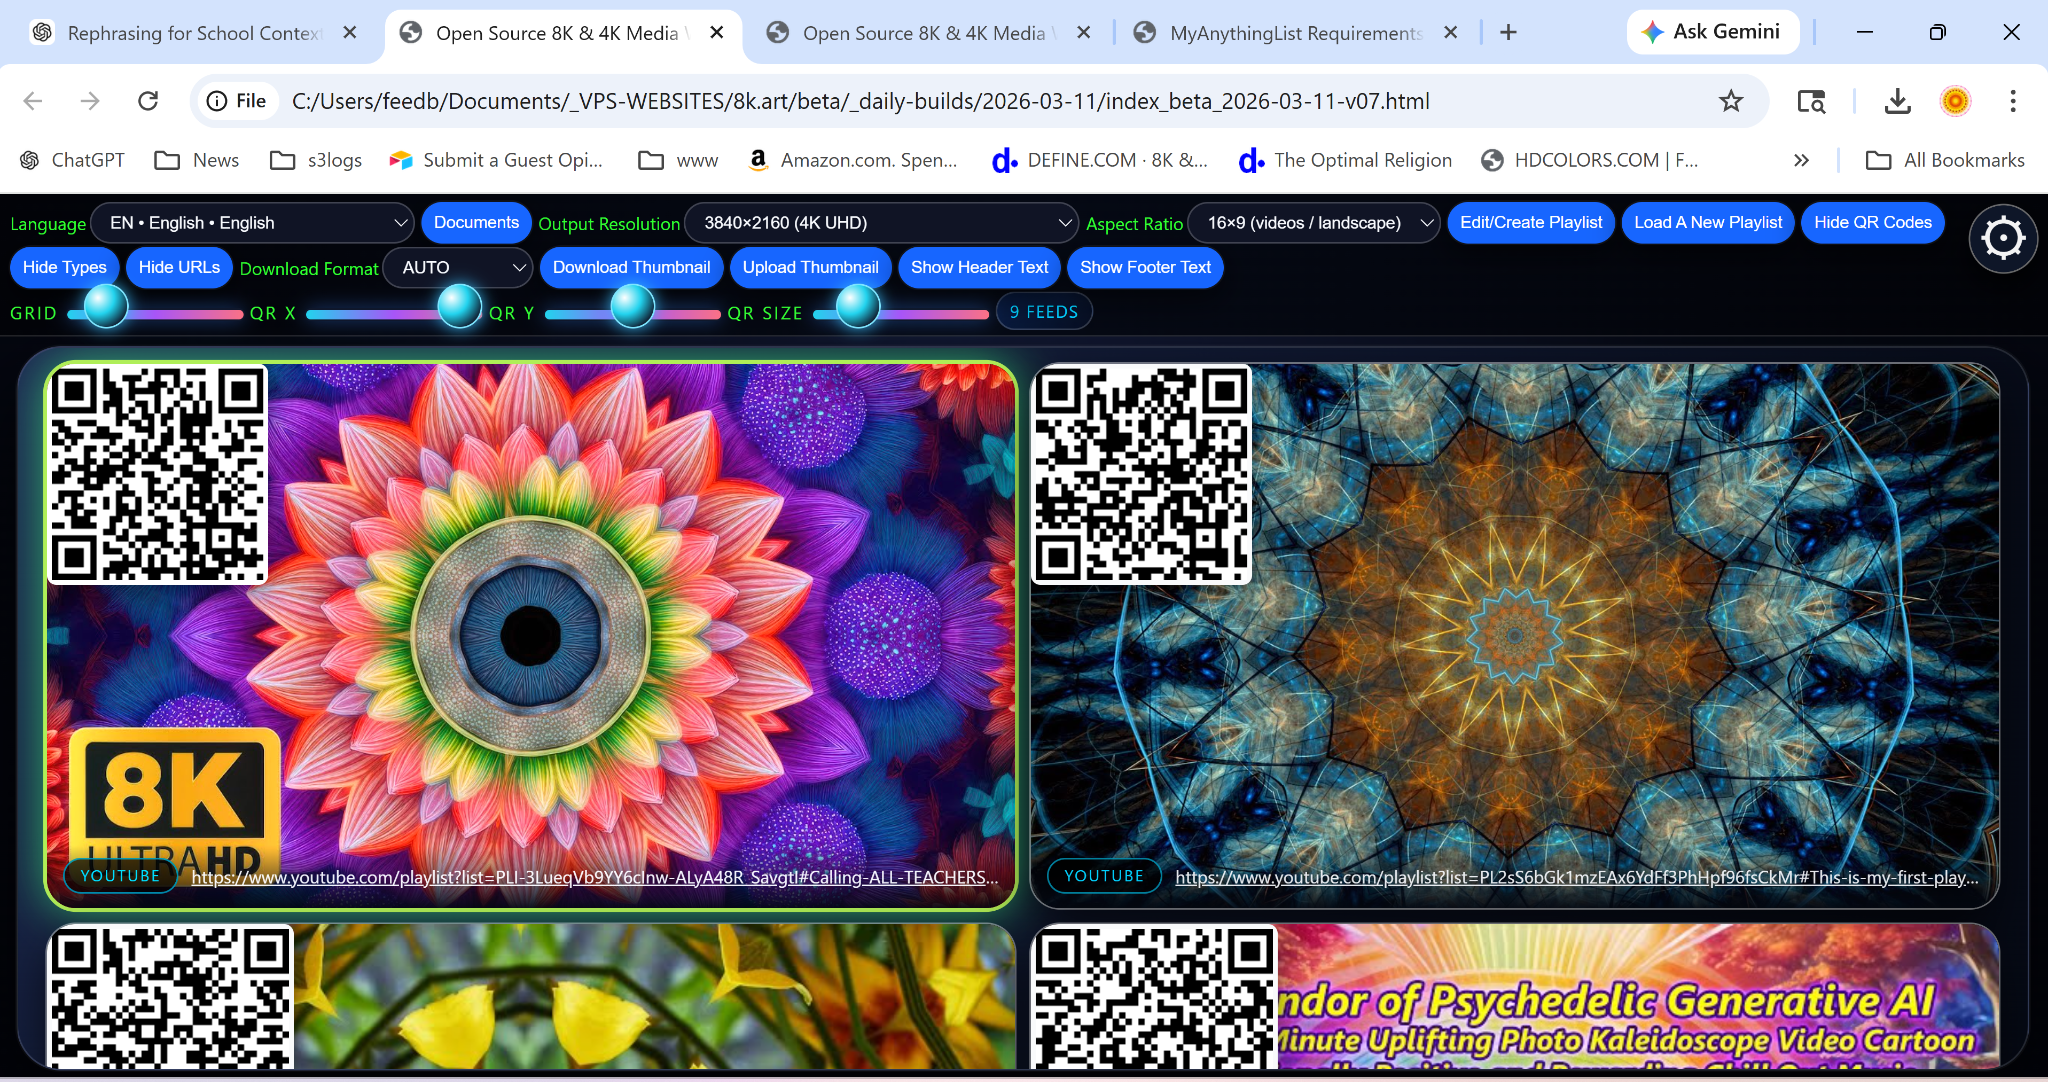Viewport: 2048px width, 1082px height.
Task: Click Upload Thumbnail
Action: 810,268
